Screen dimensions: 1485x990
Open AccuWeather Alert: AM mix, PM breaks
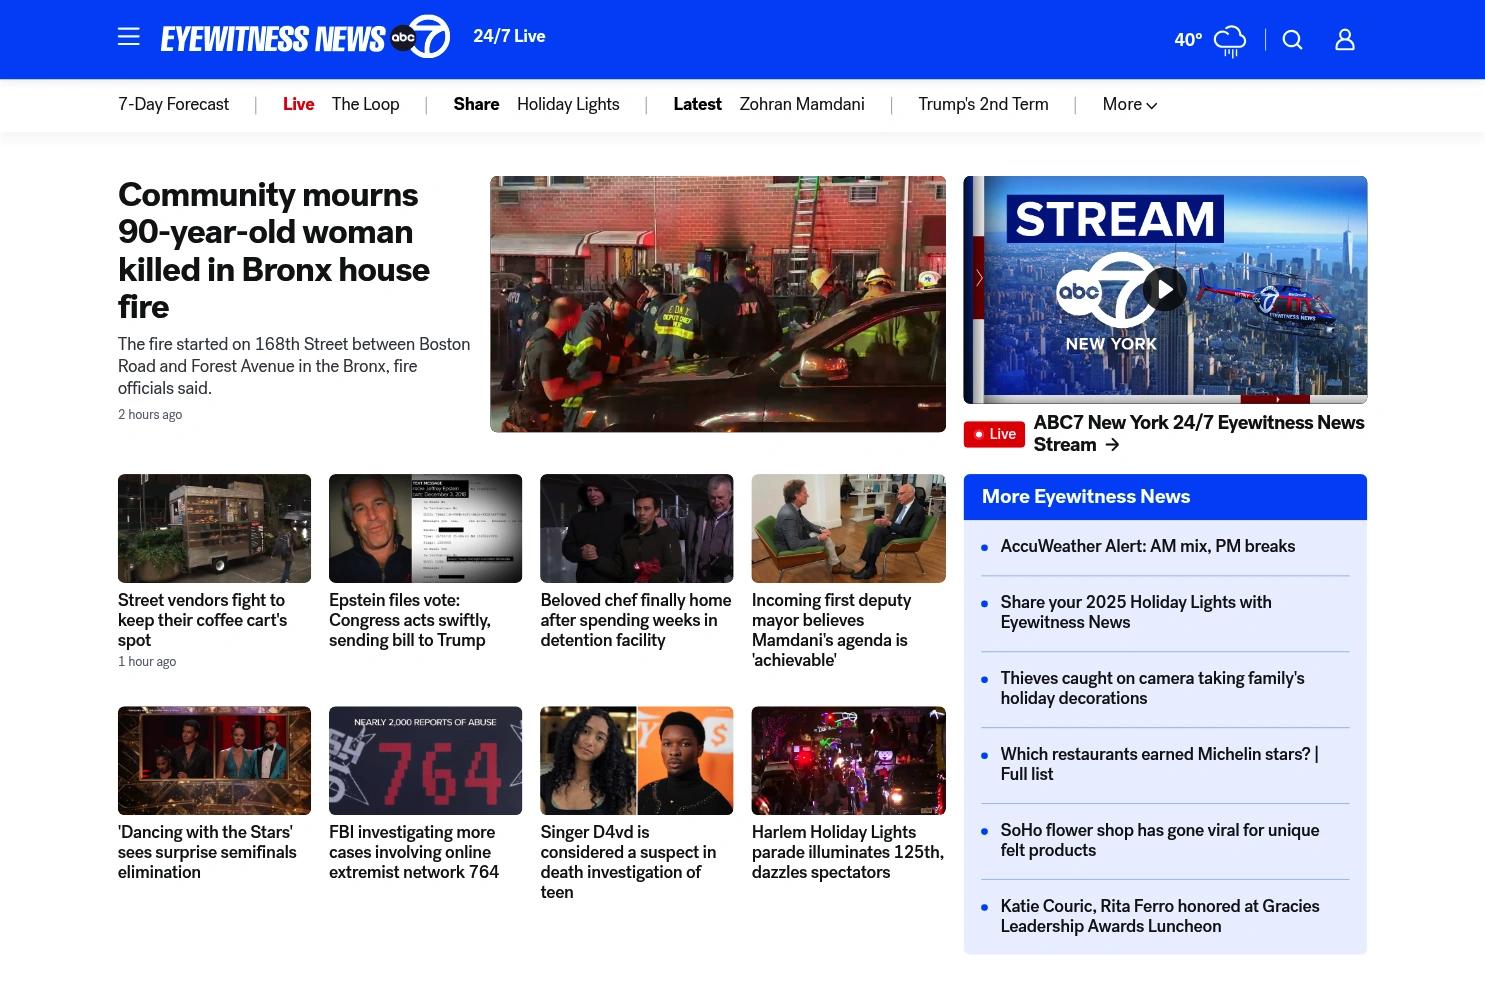coord(1148,546)
